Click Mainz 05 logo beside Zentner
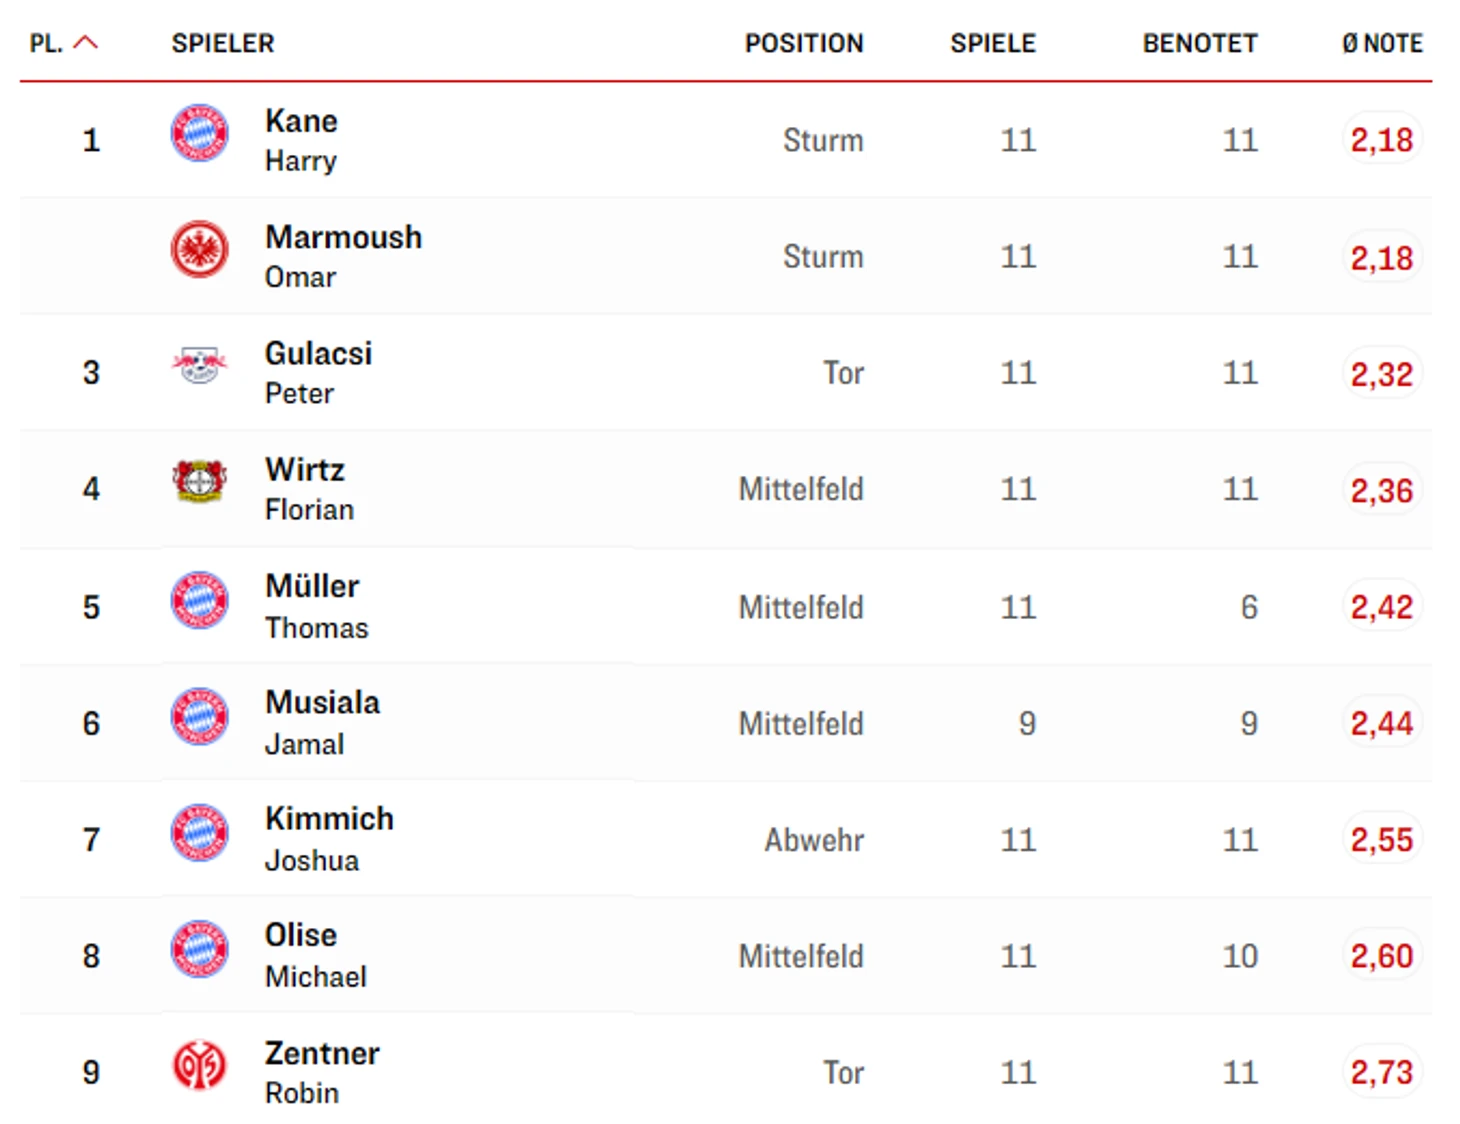Viewport: 1460px width, 1124px height. pos(200,1066)
